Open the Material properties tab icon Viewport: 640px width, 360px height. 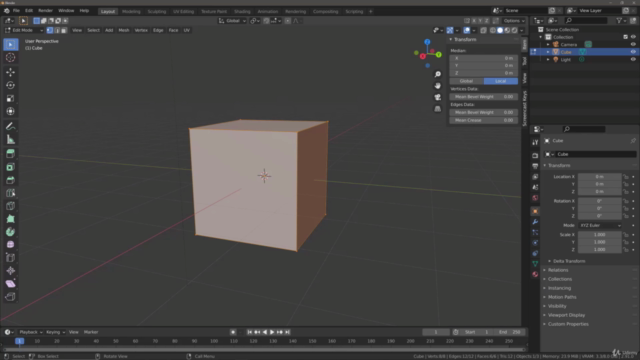tap(535, 274)
